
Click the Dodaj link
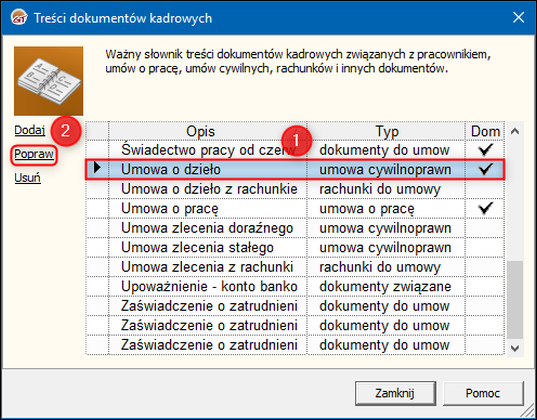(30, 130)
